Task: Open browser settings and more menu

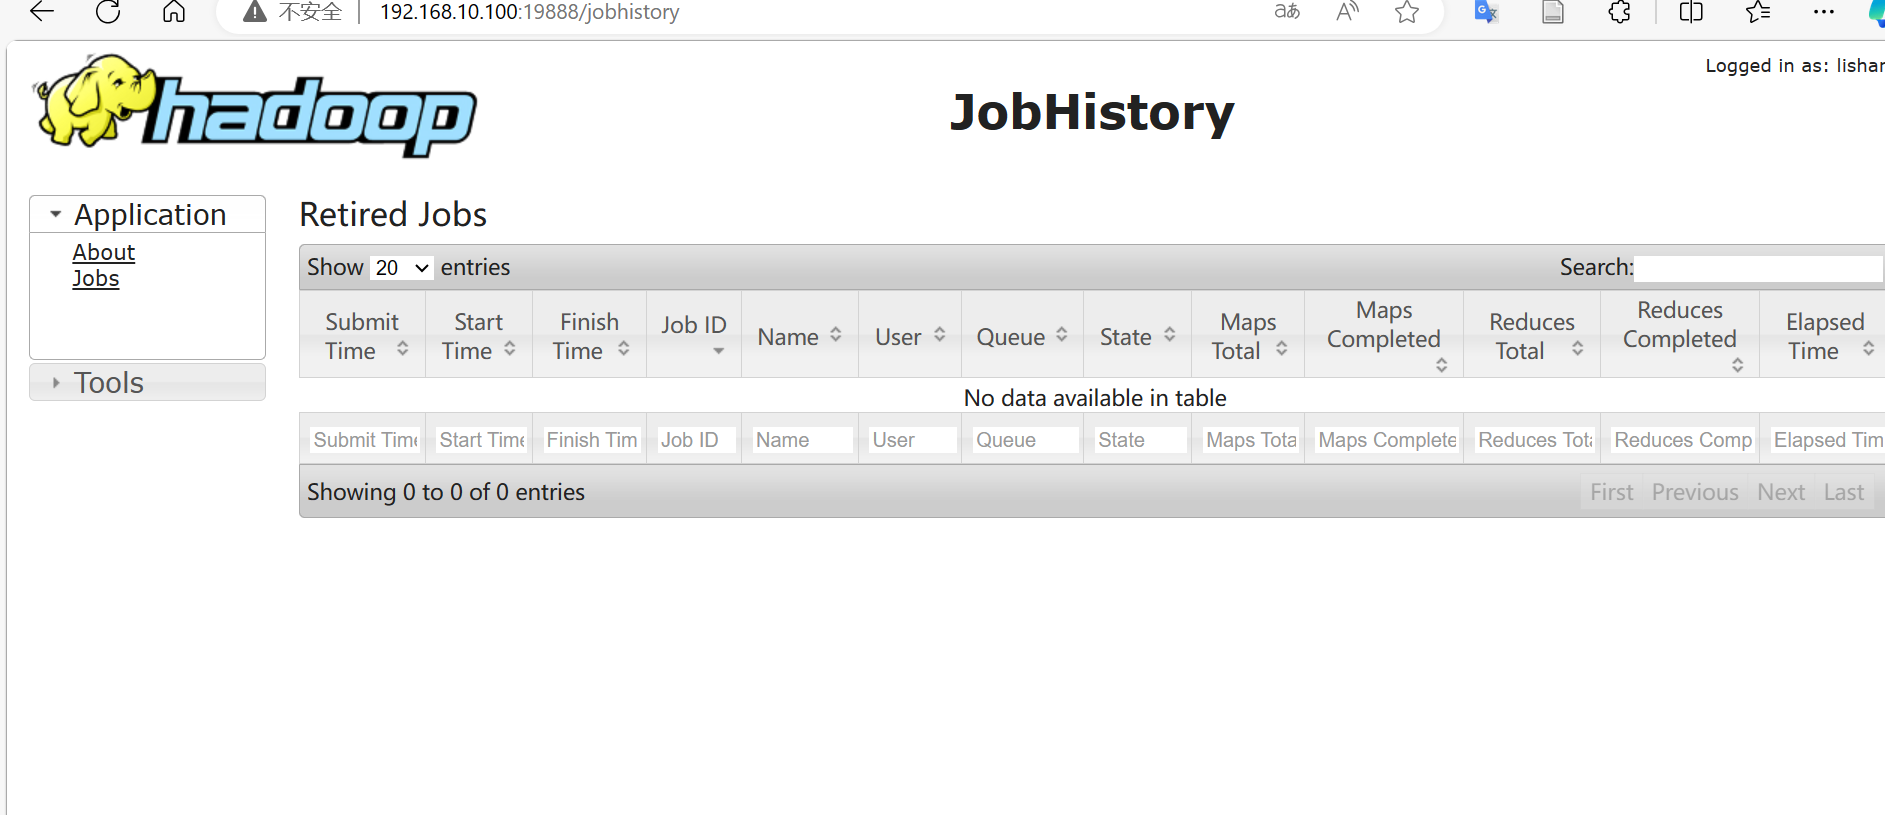Action: (1824, 12)
